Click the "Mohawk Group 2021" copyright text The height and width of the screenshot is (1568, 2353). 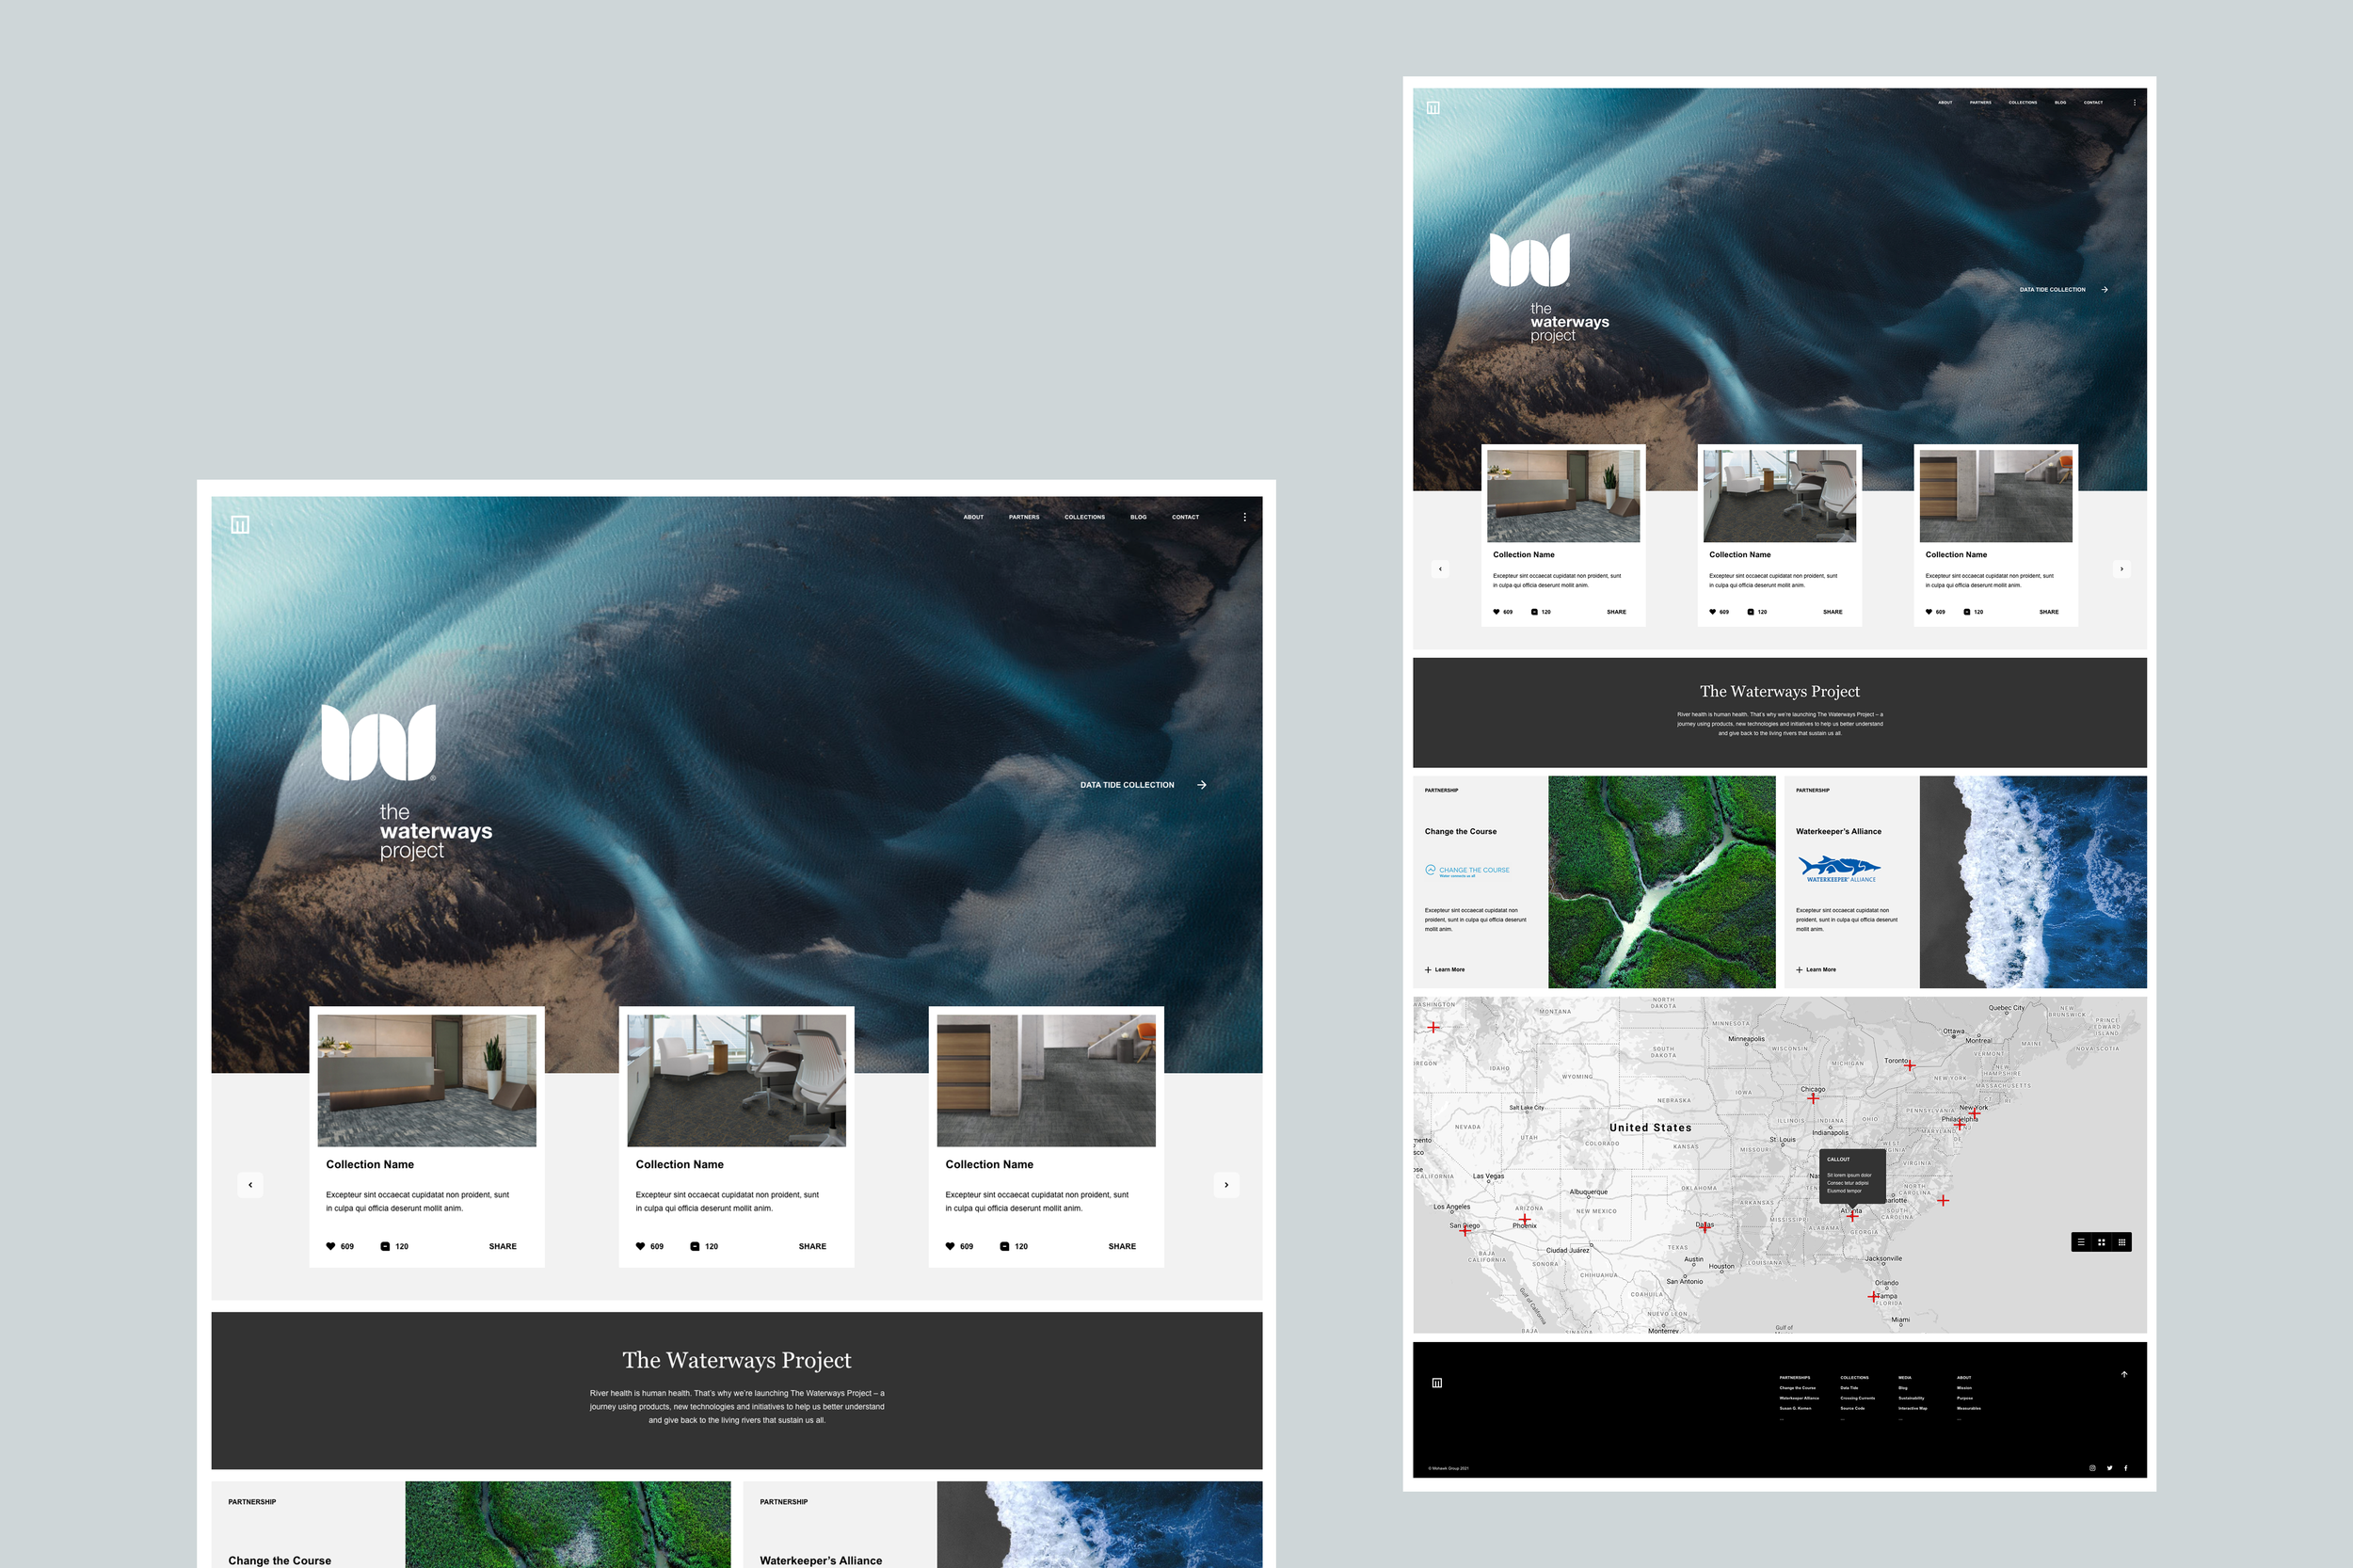point(1449,1468)
